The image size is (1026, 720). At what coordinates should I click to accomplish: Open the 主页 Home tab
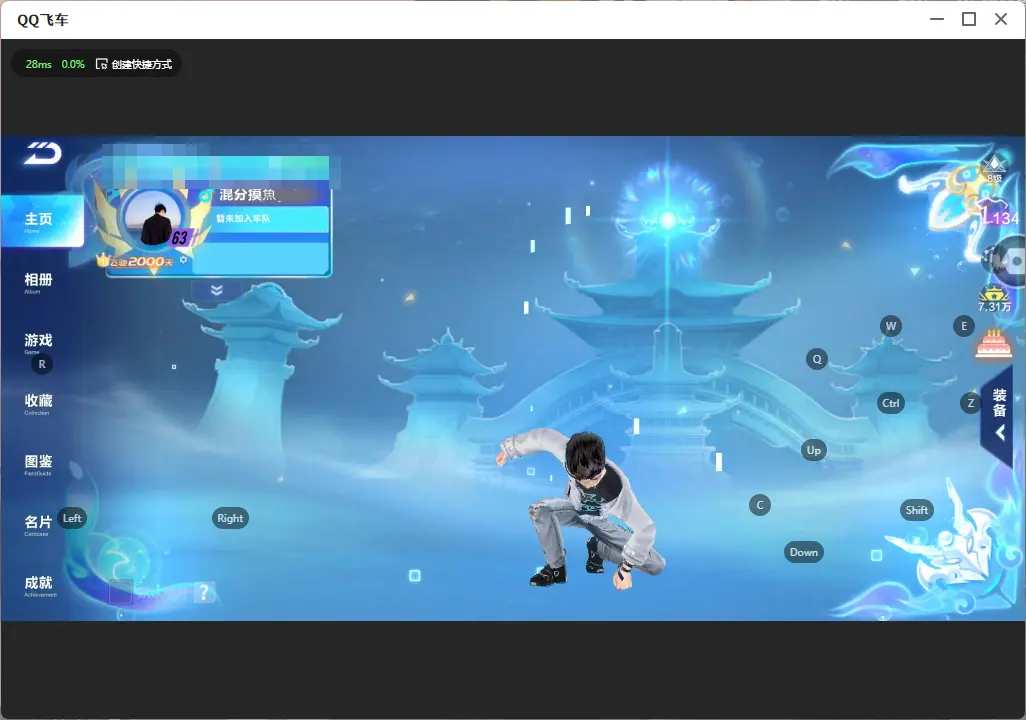[x=42, y=221]
